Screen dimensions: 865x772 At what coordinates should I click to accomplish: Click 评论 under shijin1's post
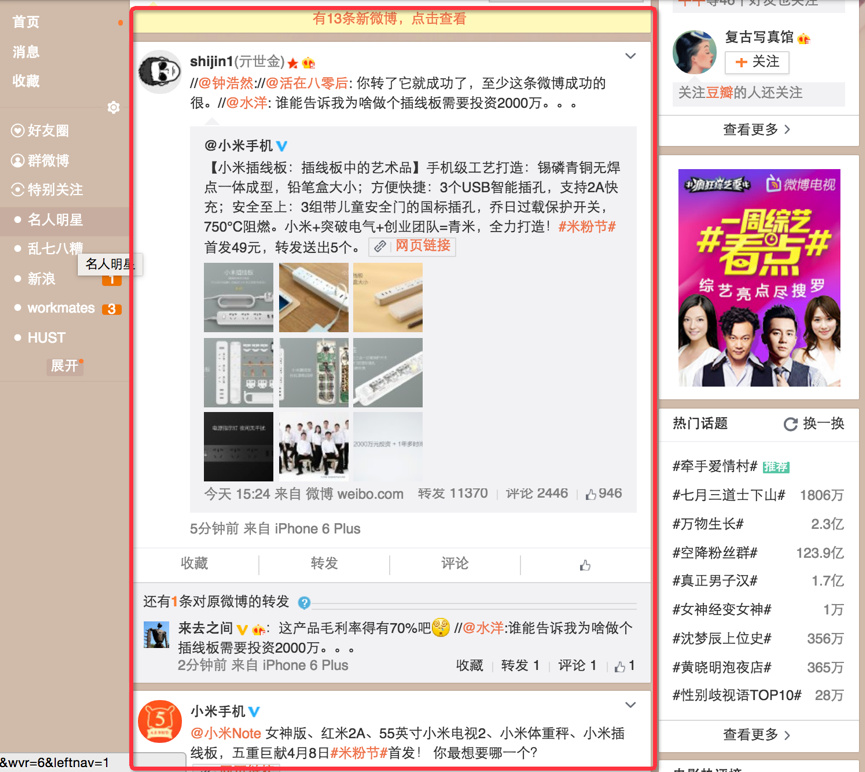pos(455,563)
